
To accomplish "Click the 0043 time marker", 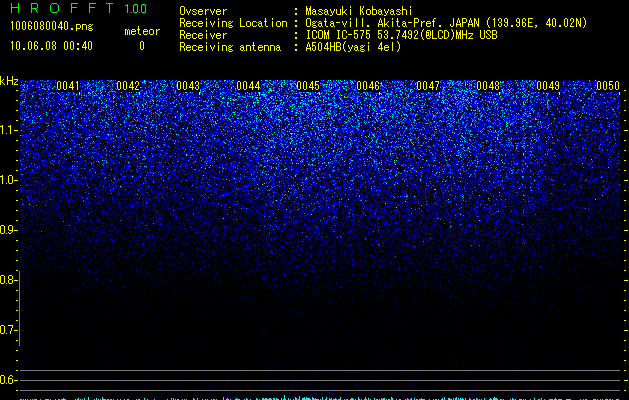I will (188, 86).
